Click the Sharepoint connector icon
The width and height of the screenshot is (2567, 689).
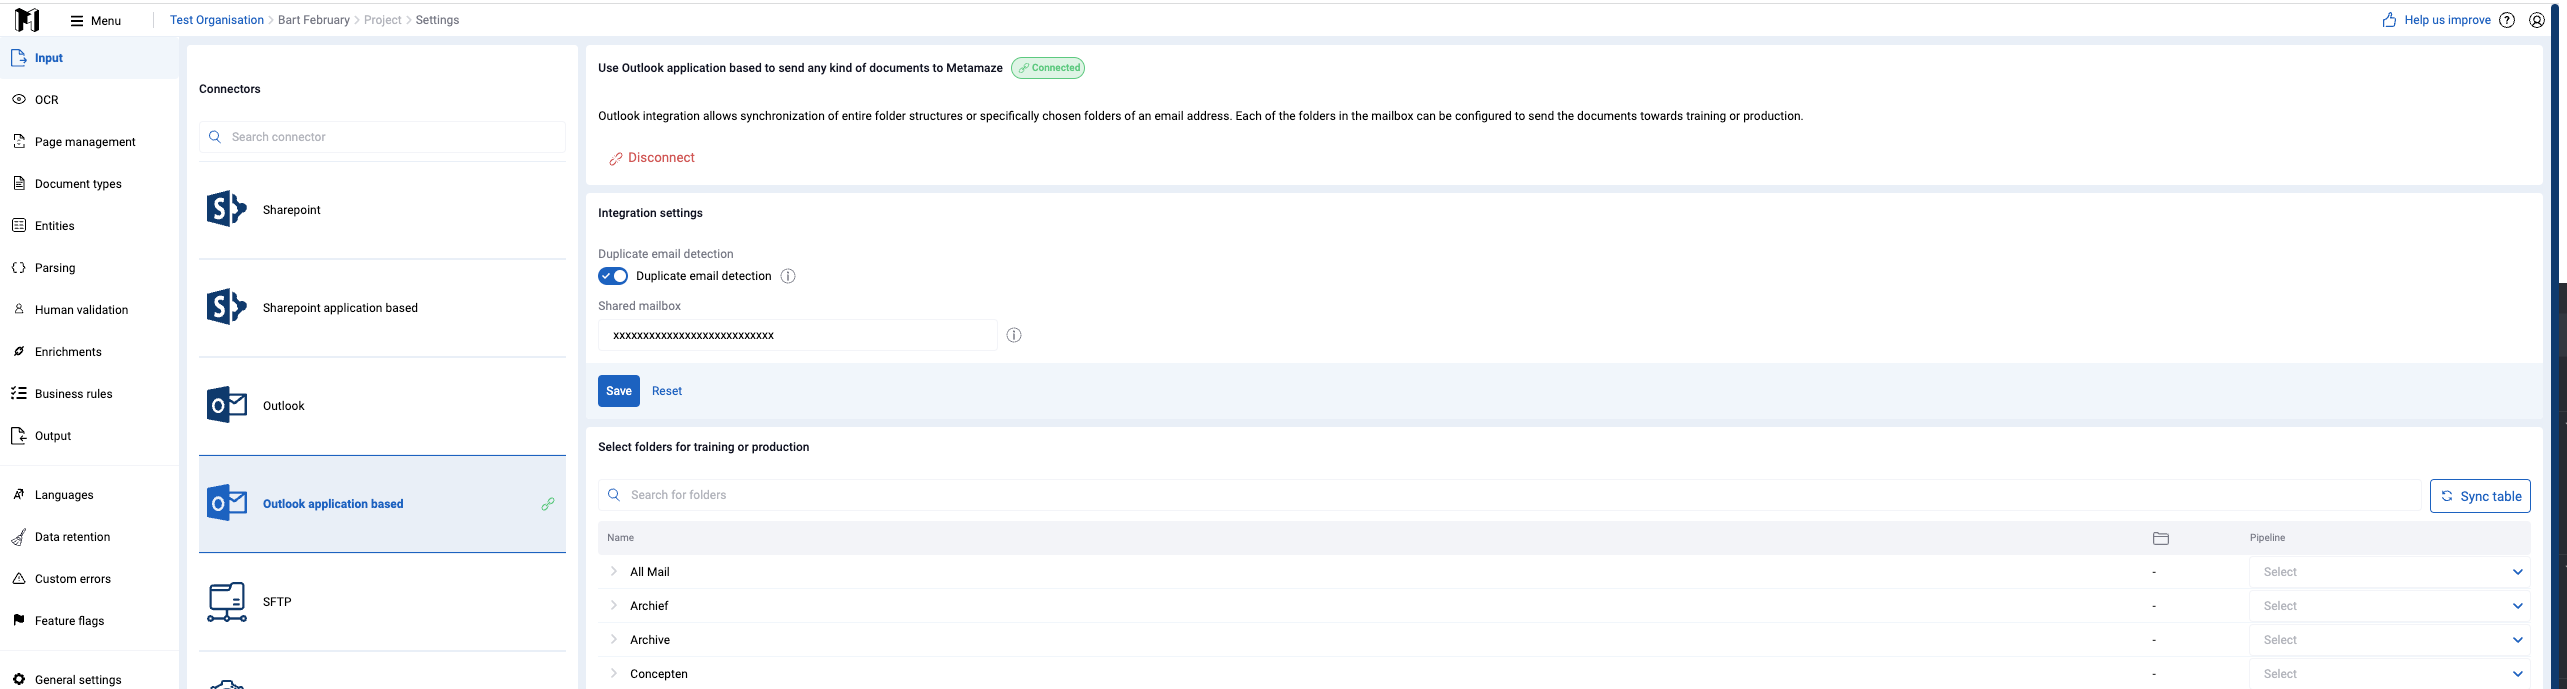[x=227, y=209]
